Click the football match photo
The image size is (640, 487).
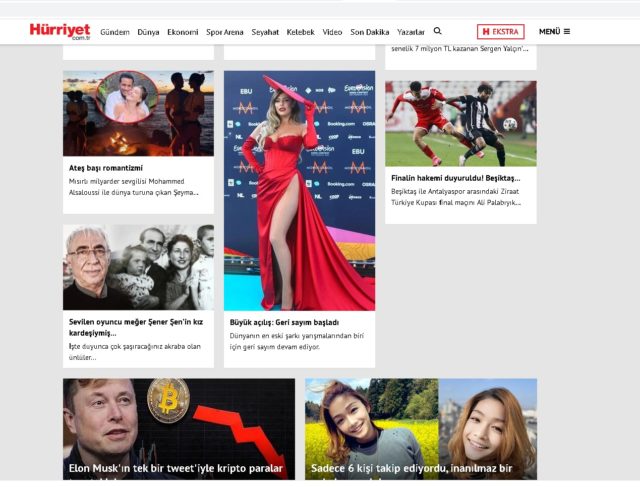tap(460, 123)
